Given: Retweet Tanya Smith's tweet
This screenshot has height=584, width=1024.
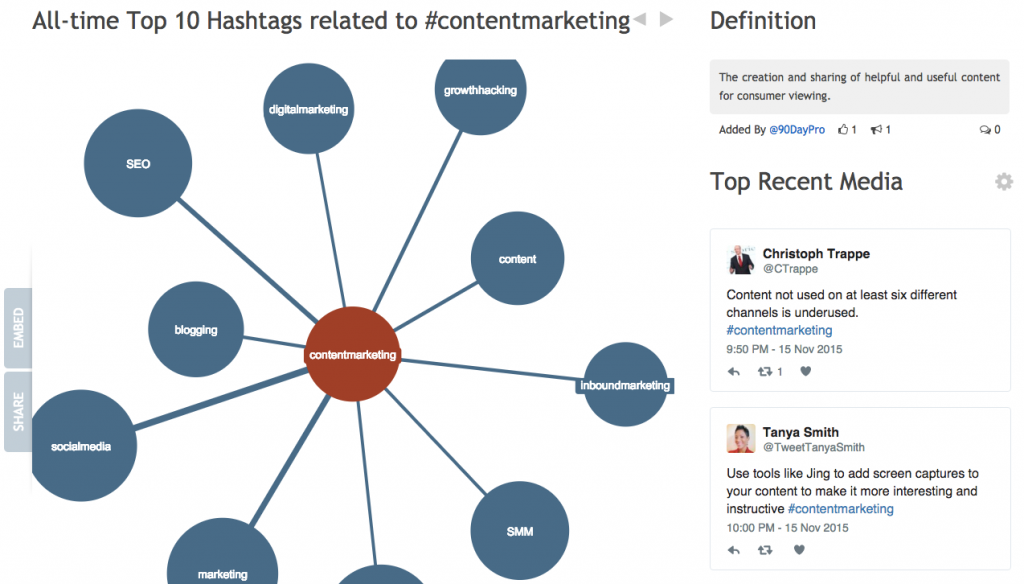Looking at the screenshot, I should pos(765,550).
